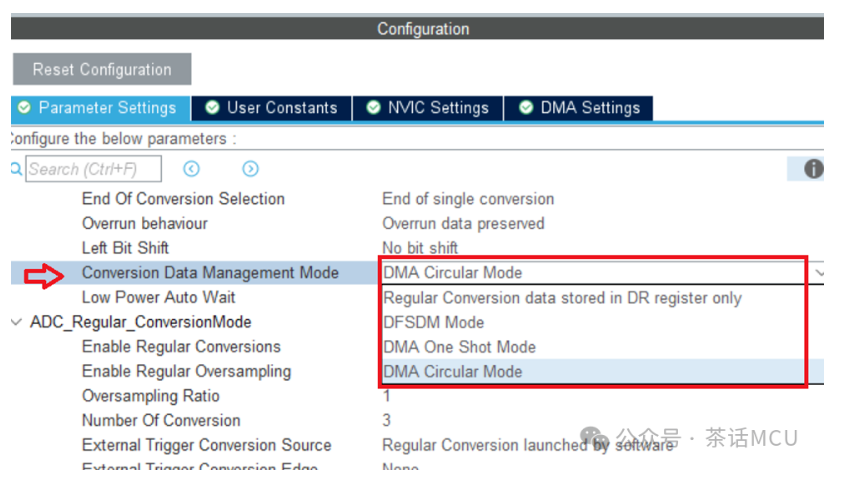Viewport: 849px width, 491px height.
Task: Select Regular Conversion data stored in DR option
Action: (x=562, y=297)
